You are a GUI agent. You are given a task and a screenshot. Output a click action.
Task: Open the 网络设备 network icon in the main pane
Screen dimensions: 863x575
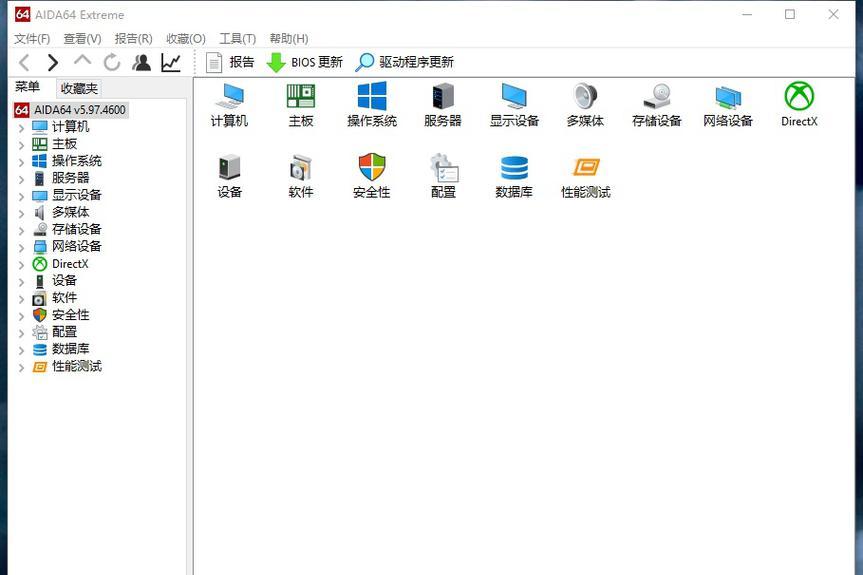[728, 105]
